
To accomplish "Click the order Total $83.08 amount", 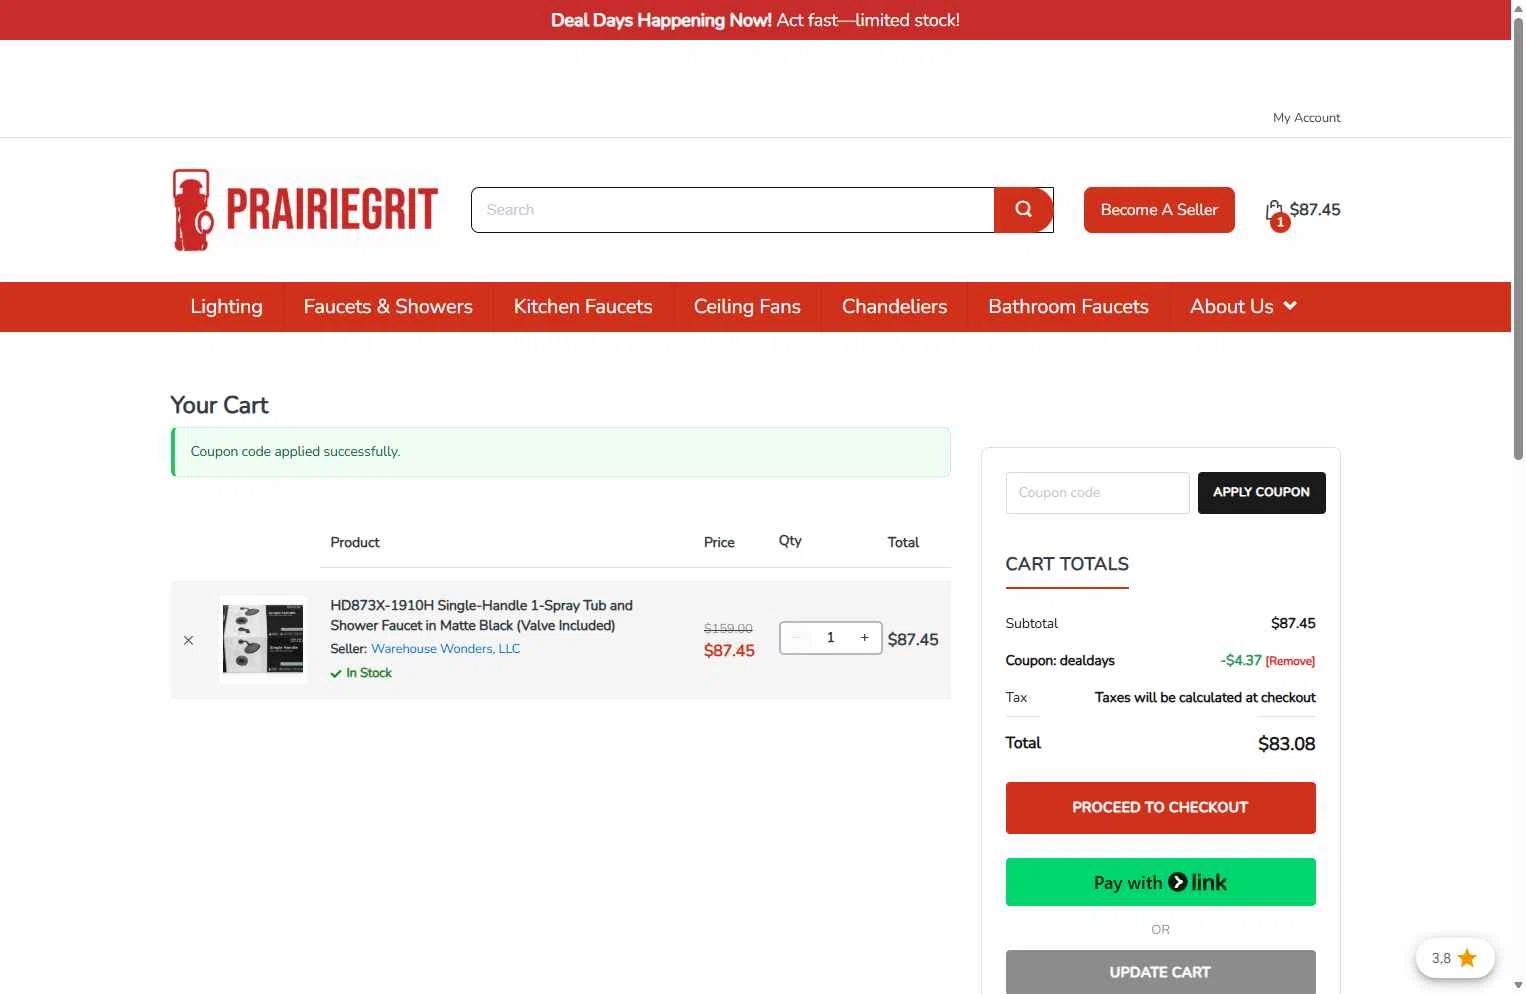I will click(1287, 744).
